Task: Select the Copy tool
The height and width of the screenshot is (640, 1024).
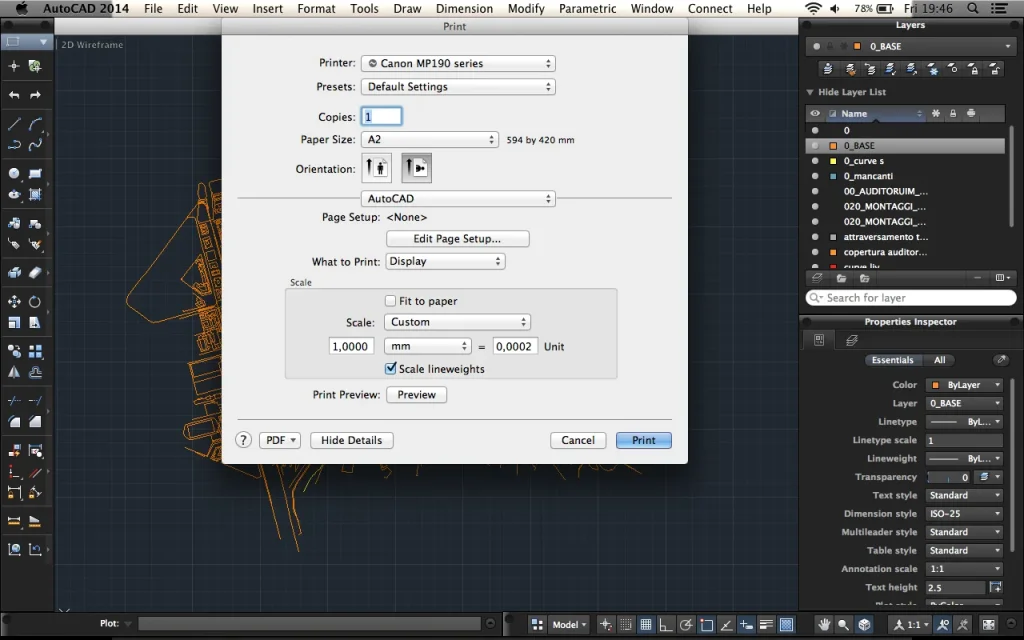Action: 14,351
